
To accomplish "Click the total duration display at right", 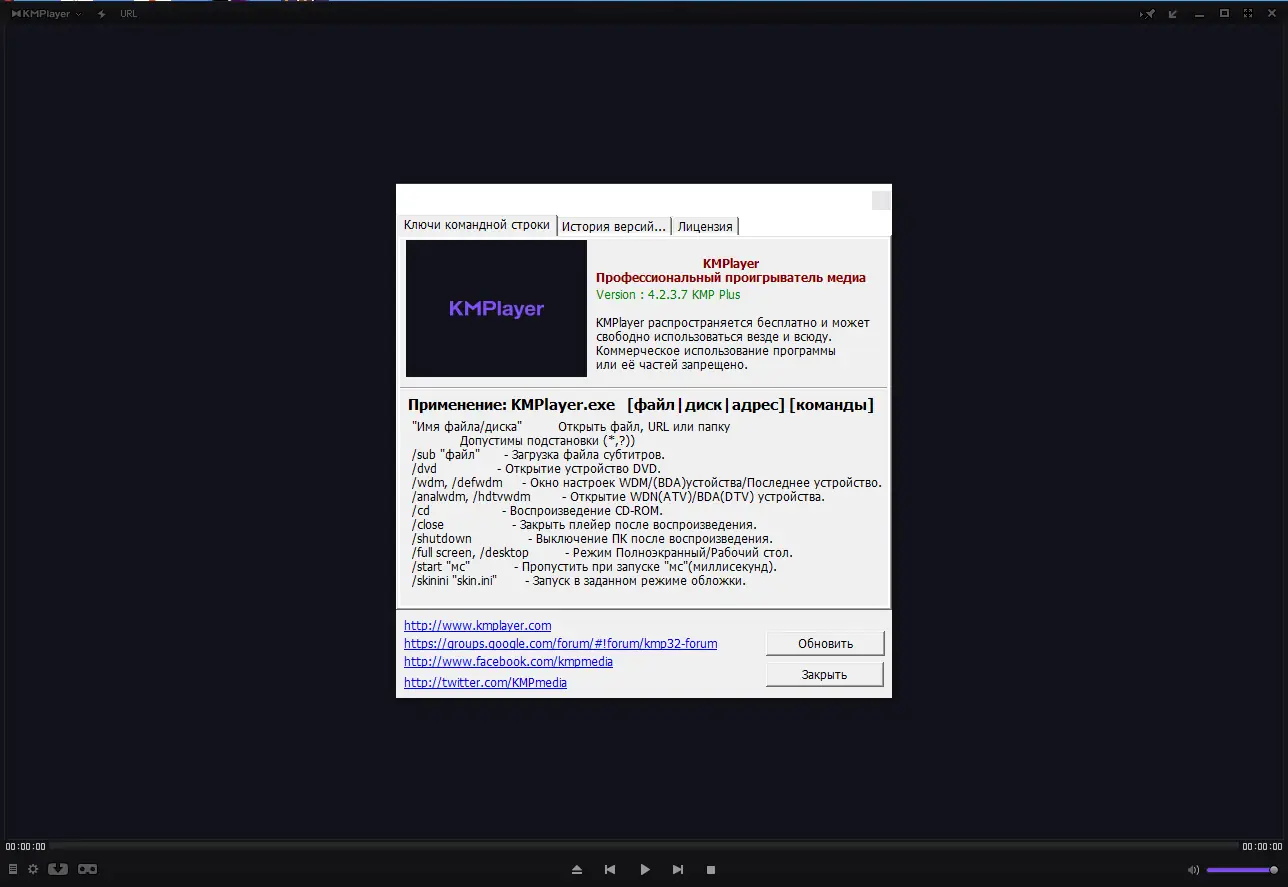I will point(1262,847).
